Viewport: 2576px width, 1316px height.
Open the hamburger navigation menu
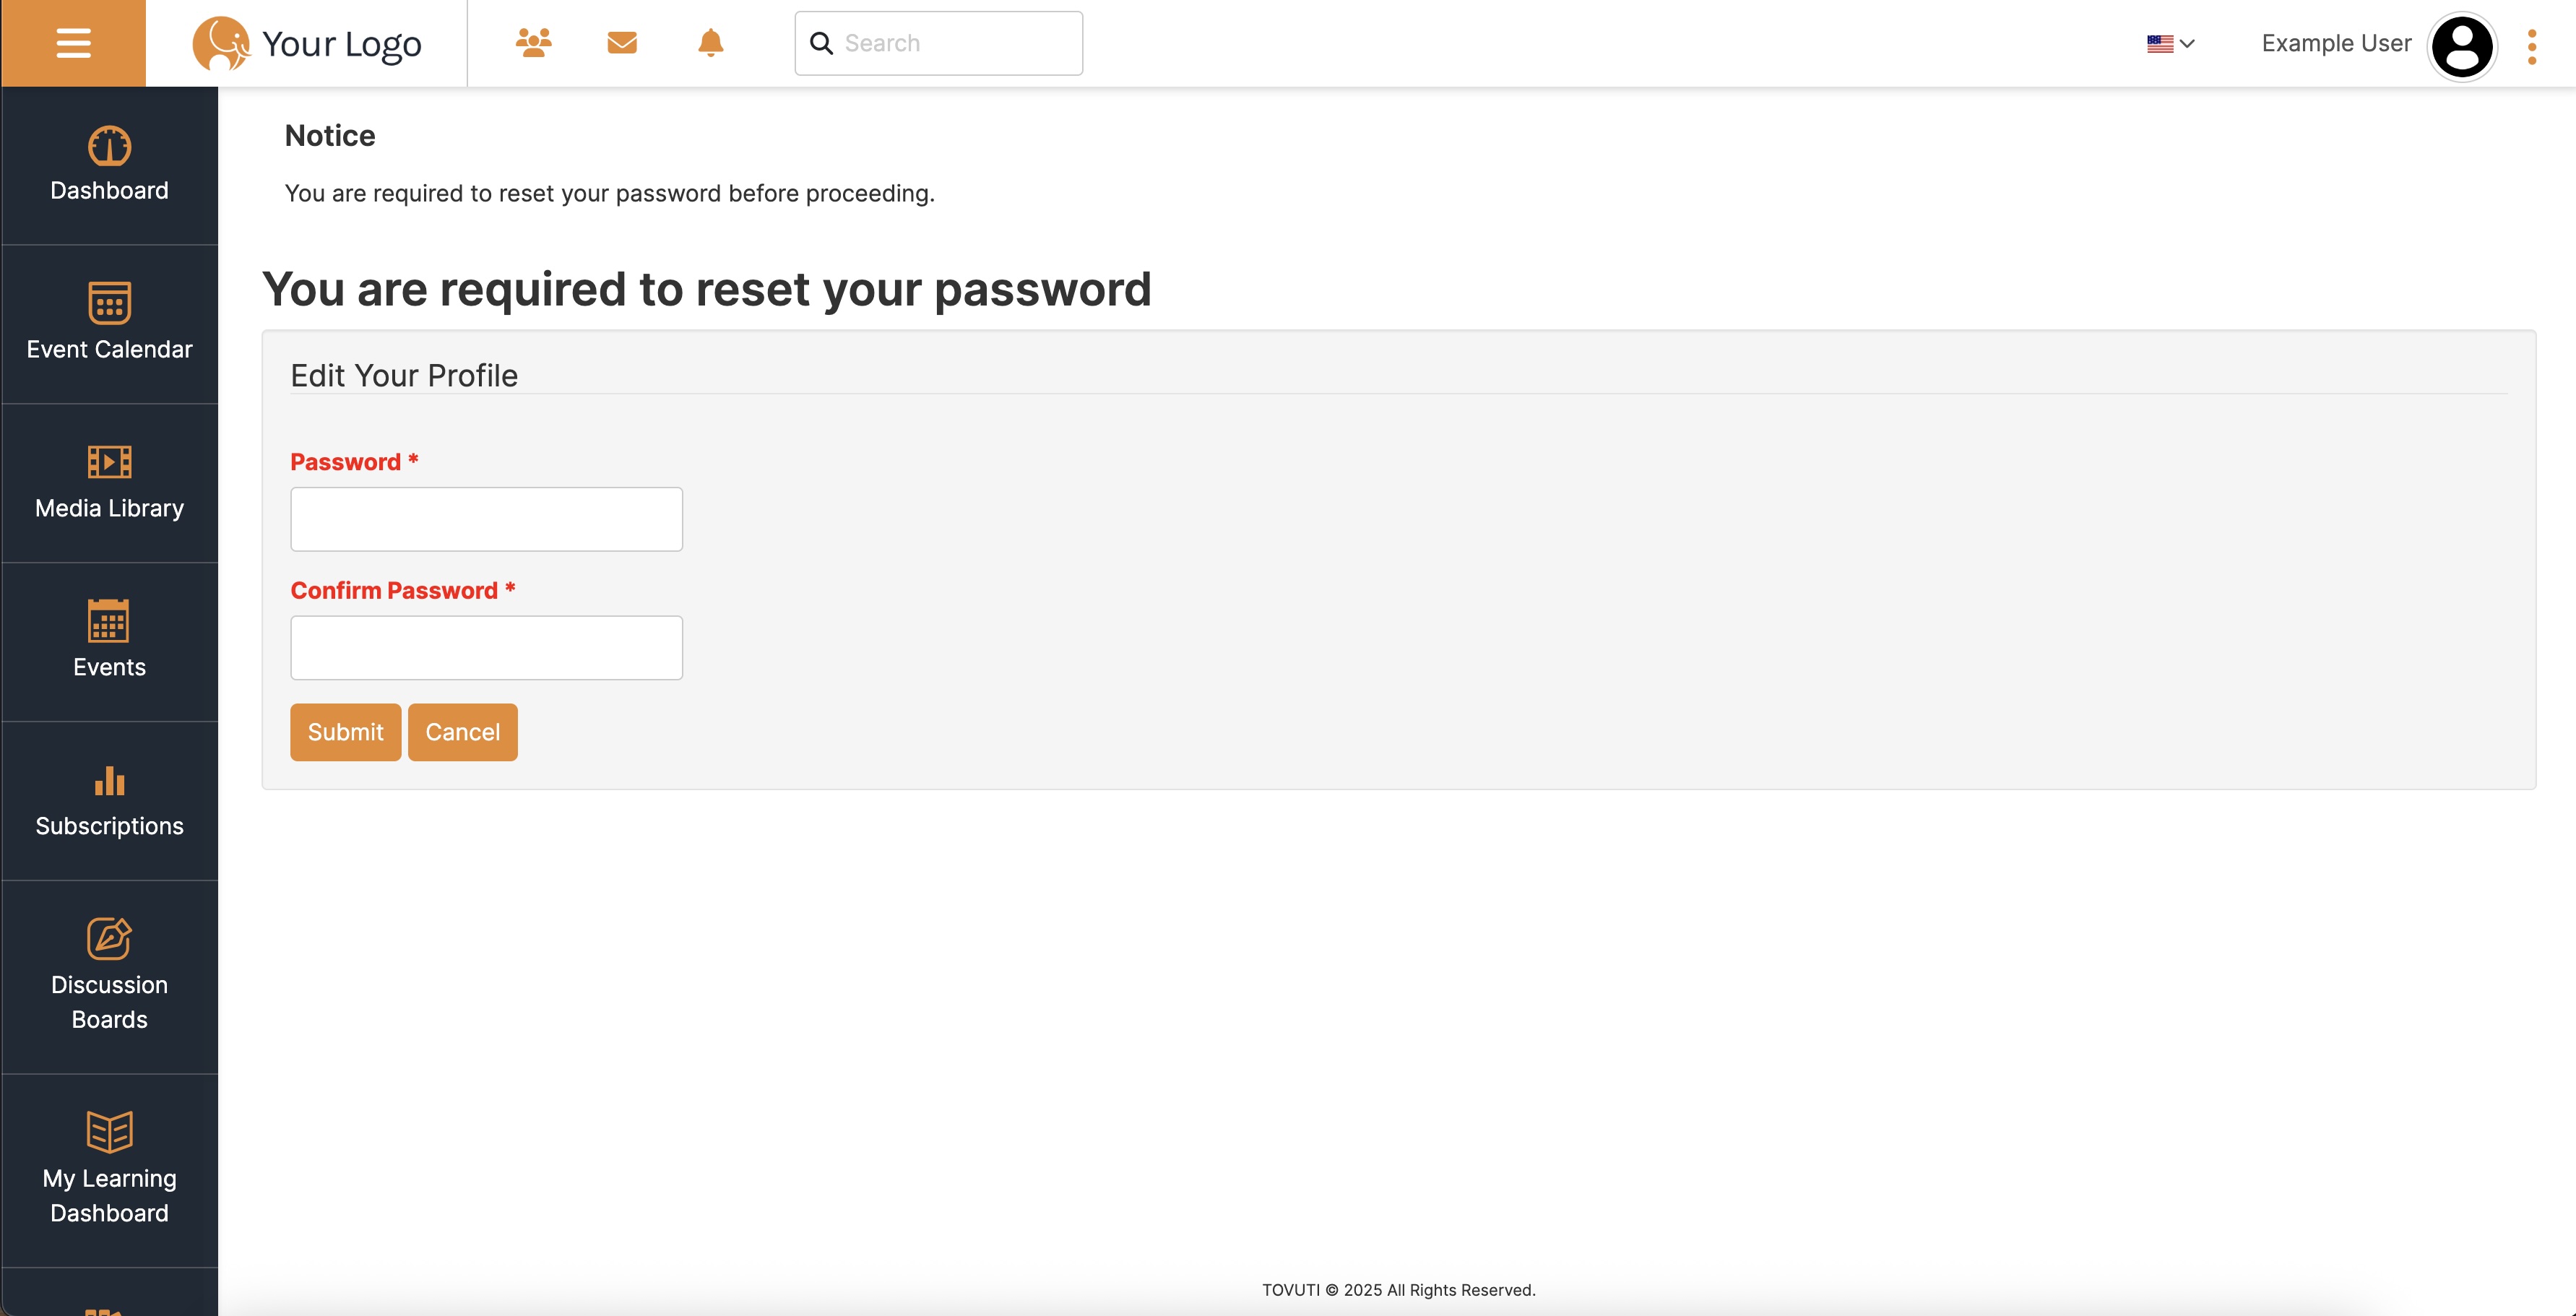[73, 43]
